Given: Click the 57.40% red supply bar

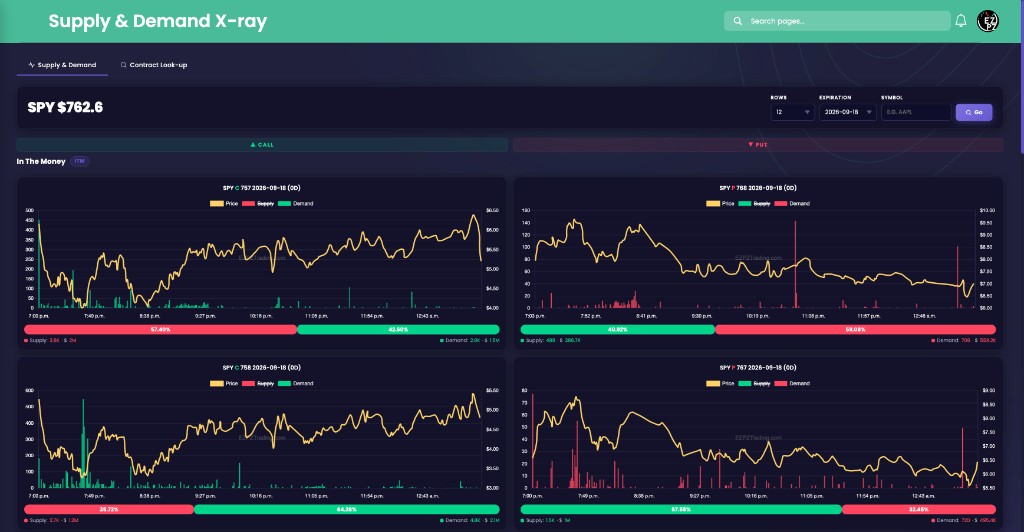Looking at the screenshot, I should point(161,330).
